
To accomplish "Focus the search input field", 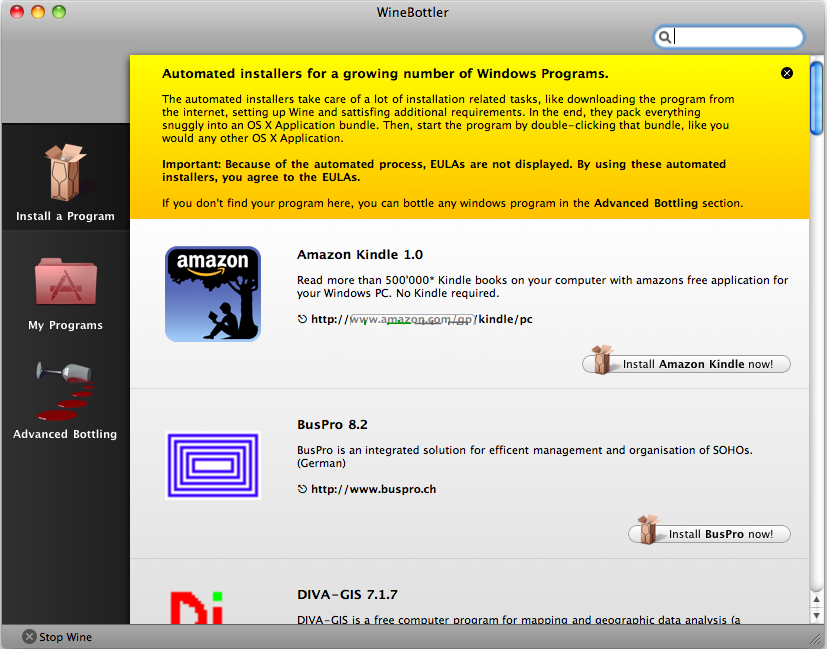I will (x=738, y=37).
